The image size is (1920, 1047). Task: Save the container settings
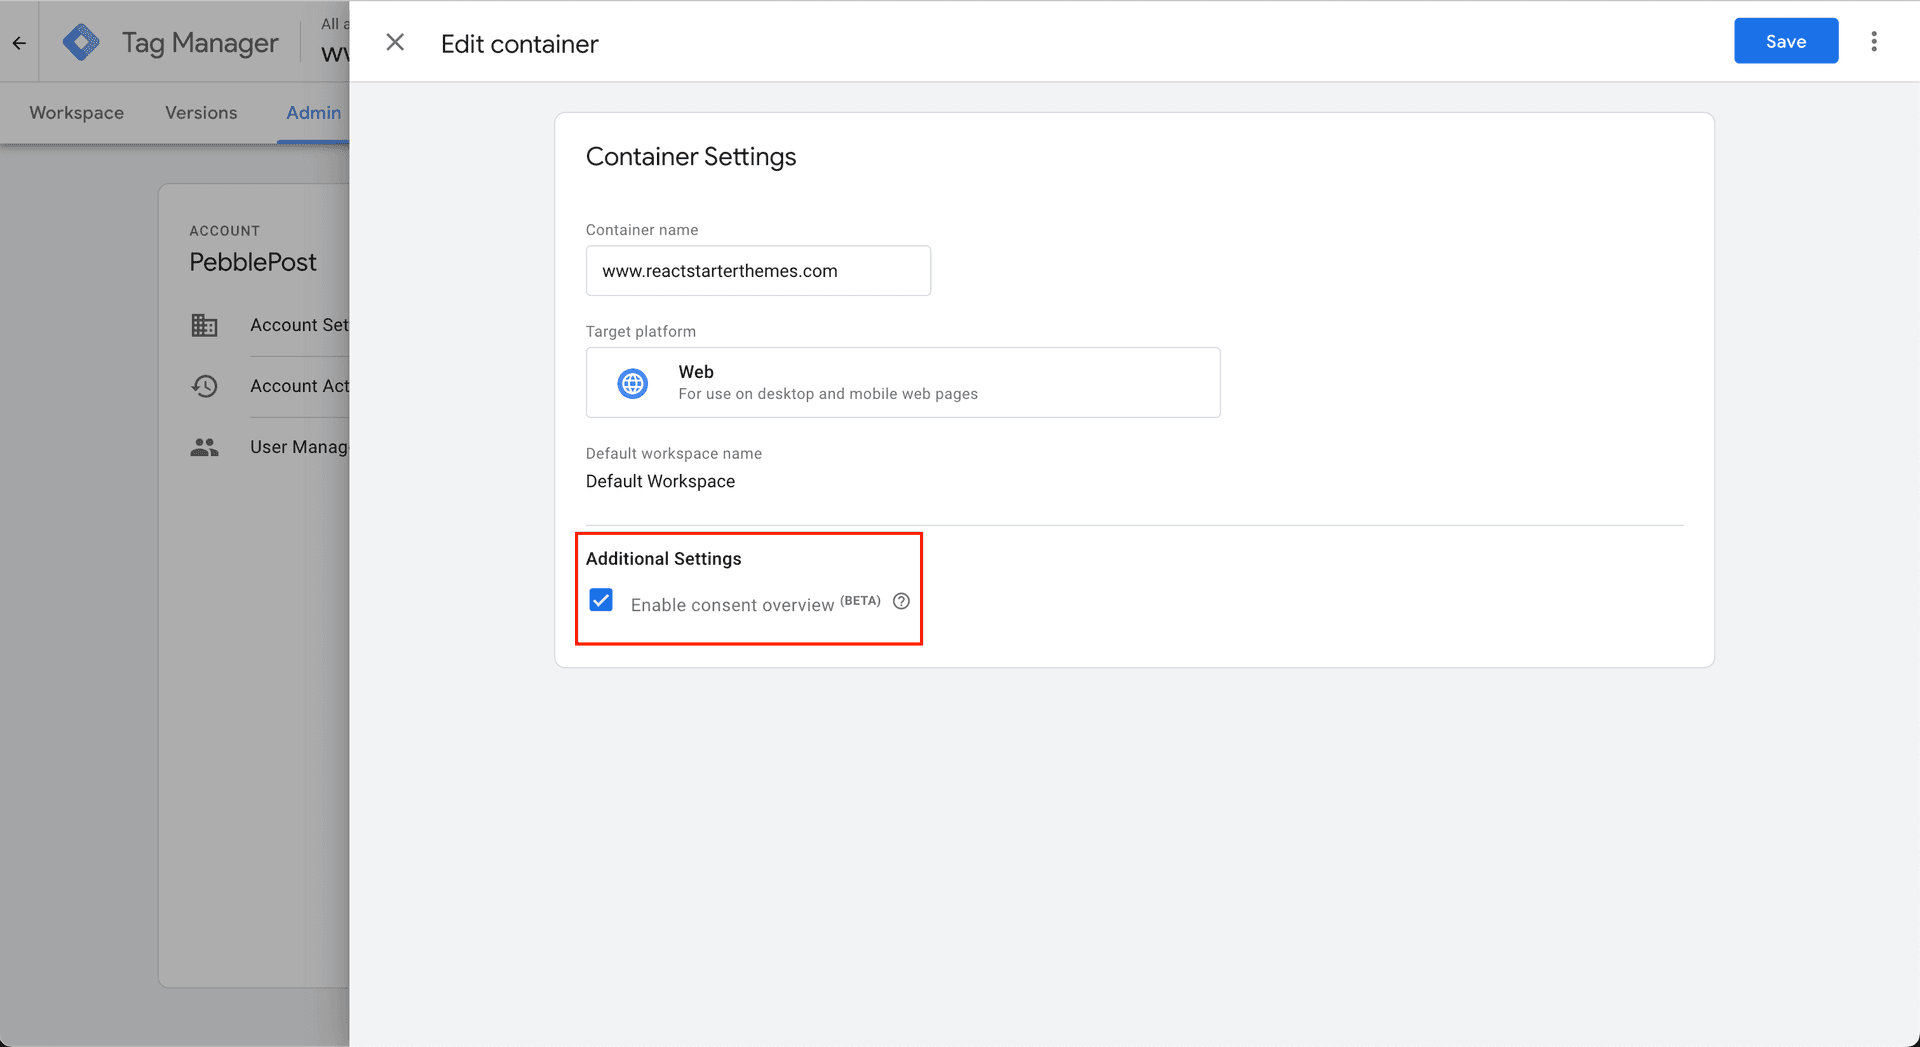[1785, 41]
